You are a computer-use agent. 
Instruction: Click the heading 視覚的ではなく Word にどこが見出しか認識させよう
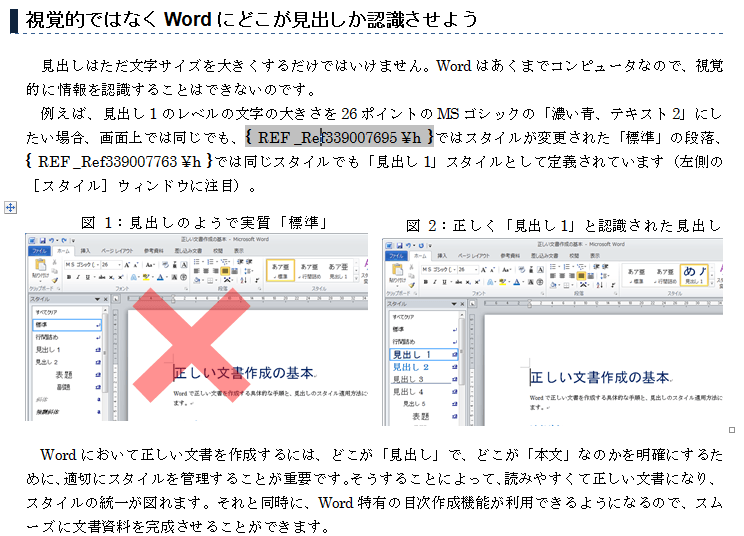click(x=251, y=19)
